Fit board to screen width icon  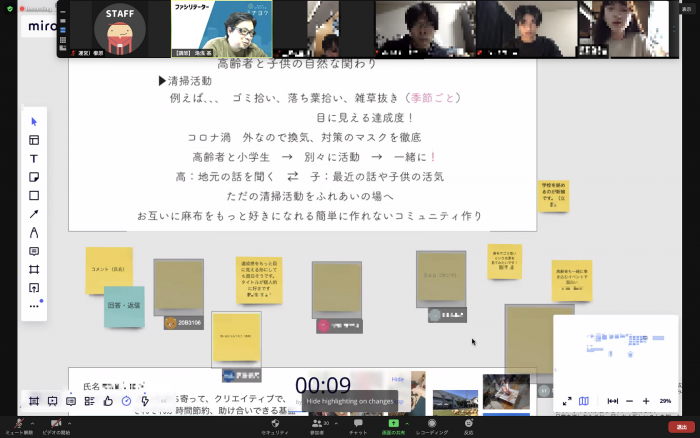[x=612, y=401]
